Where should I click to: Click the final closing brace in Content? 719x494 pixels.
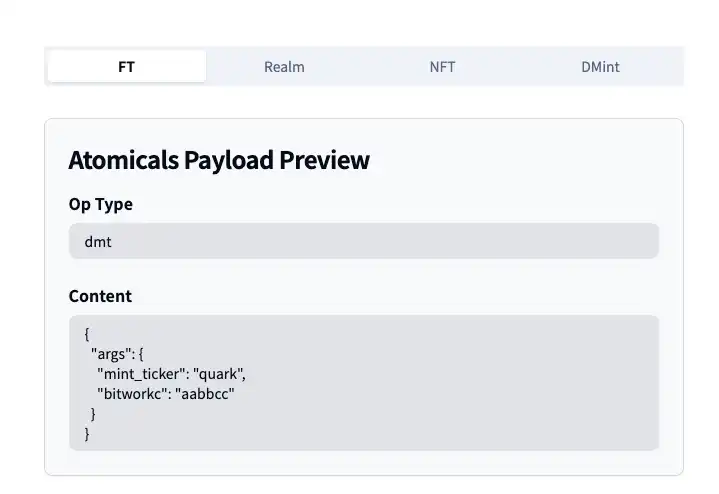pyautogui.click(x=88, y=433)
